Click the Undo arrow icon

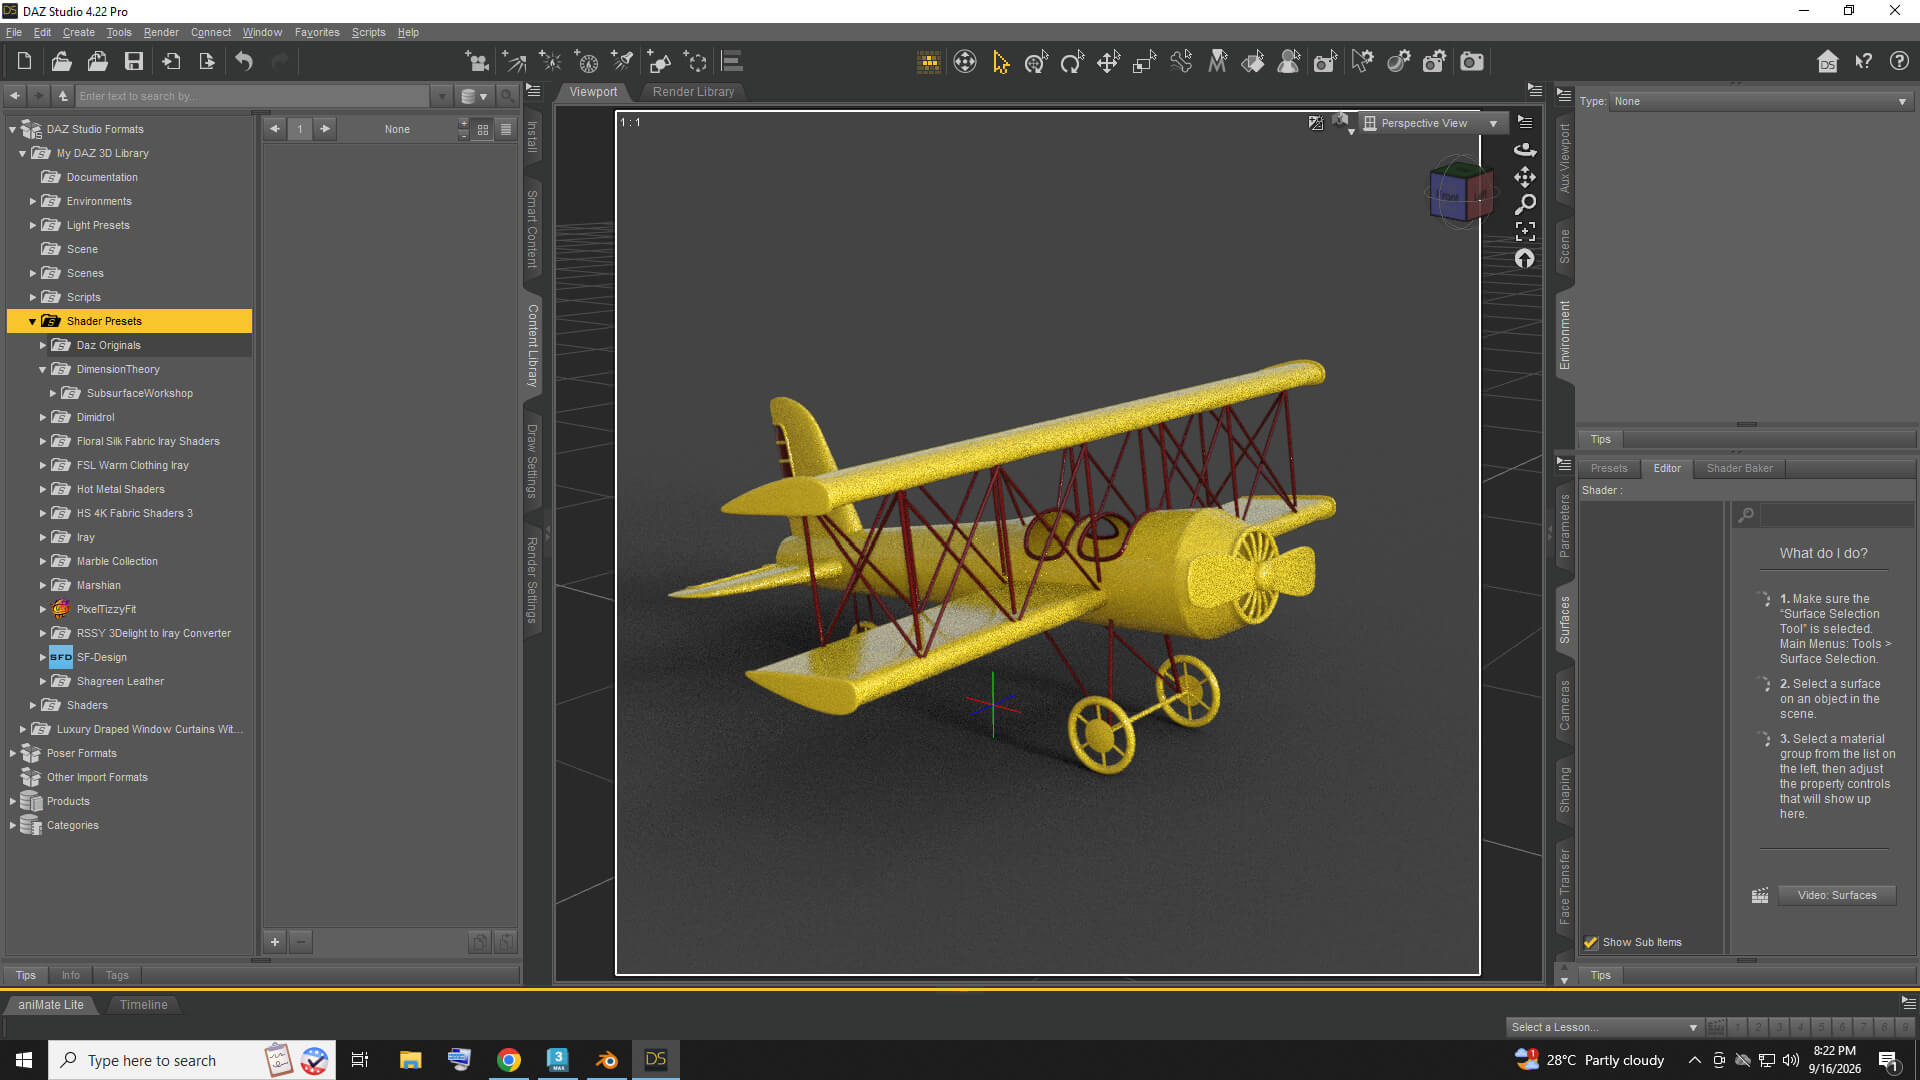point(244,62)
